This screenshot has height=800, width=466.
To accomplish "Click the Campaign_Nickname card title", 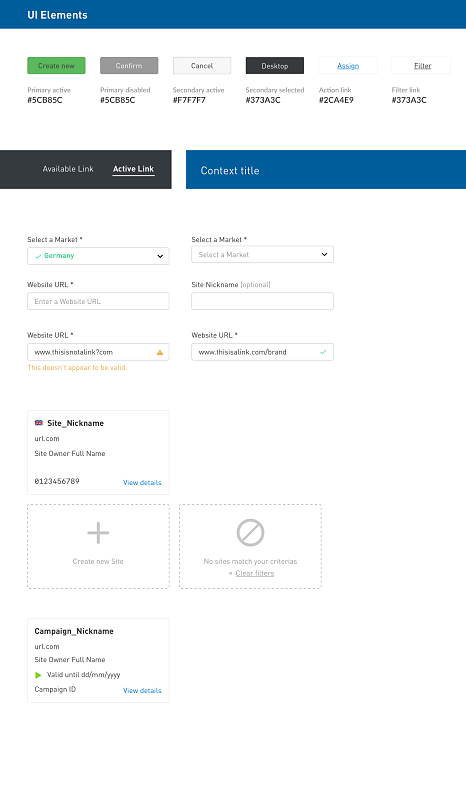I will (74, 631).
